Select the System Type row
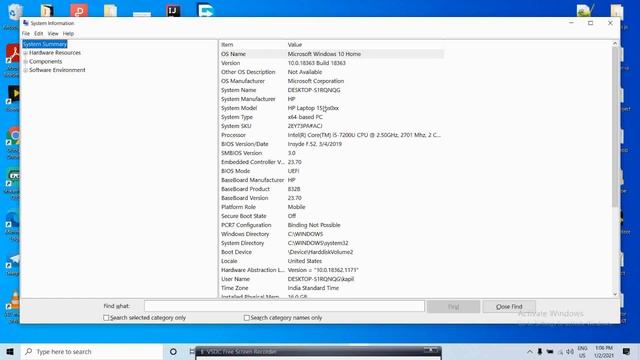This screenshot has height=360, width=640. [331, 117]
